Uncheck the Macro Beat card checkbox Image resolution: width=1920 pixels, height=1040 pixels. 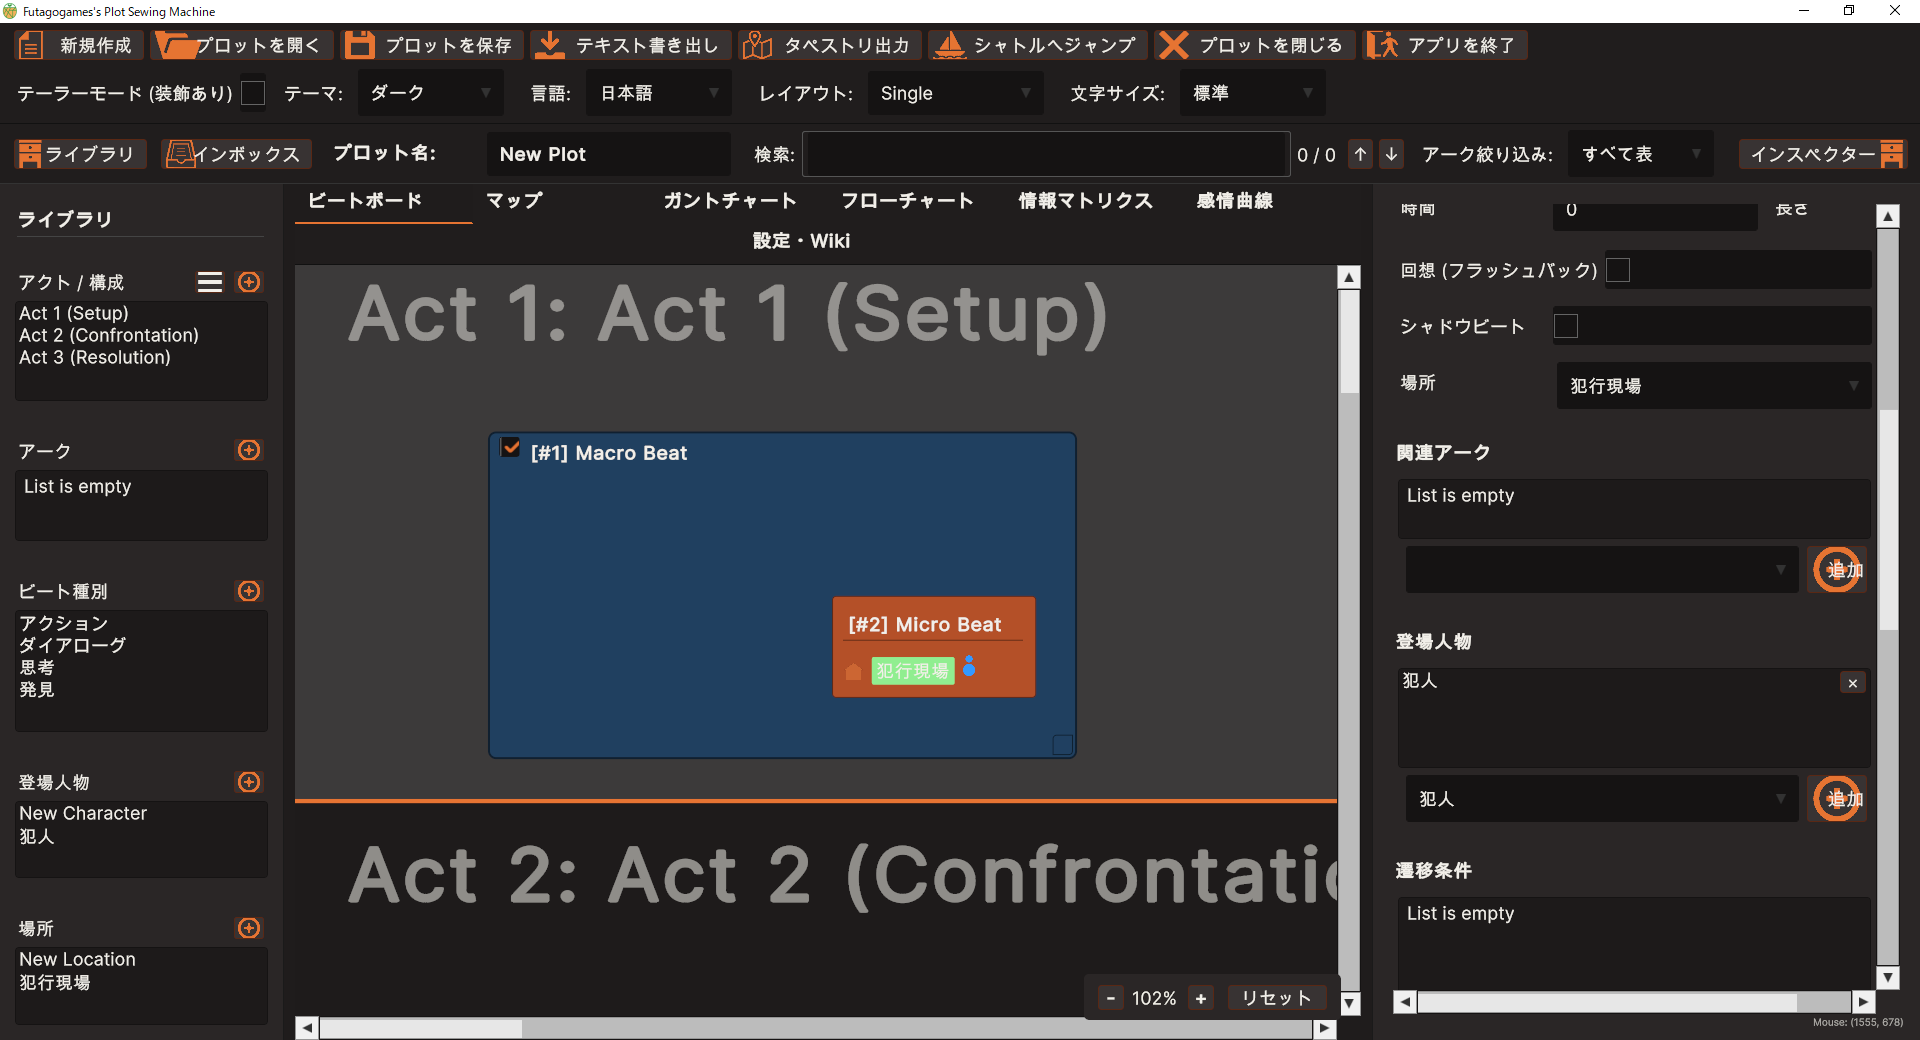pyautogui.click(x=511, y=447)
